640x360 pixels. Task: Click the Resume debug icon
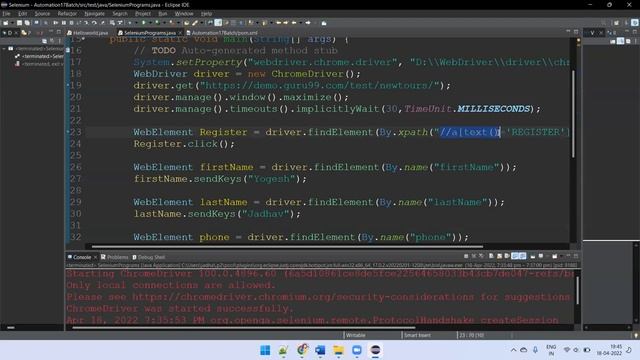point(55,23)
